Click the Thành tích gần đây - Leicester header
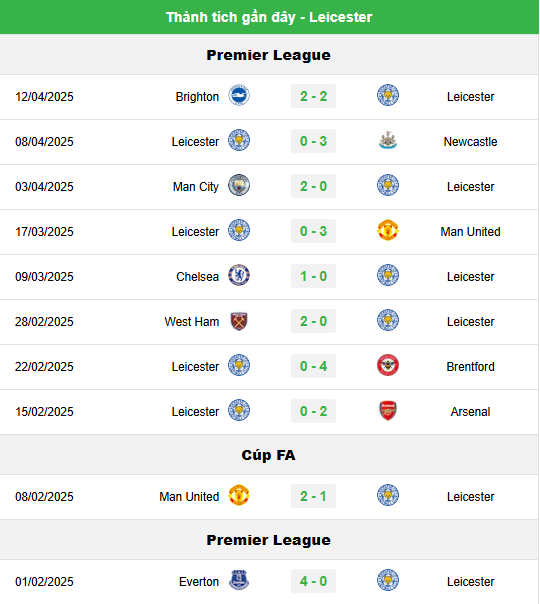 (x=269, y=17)
